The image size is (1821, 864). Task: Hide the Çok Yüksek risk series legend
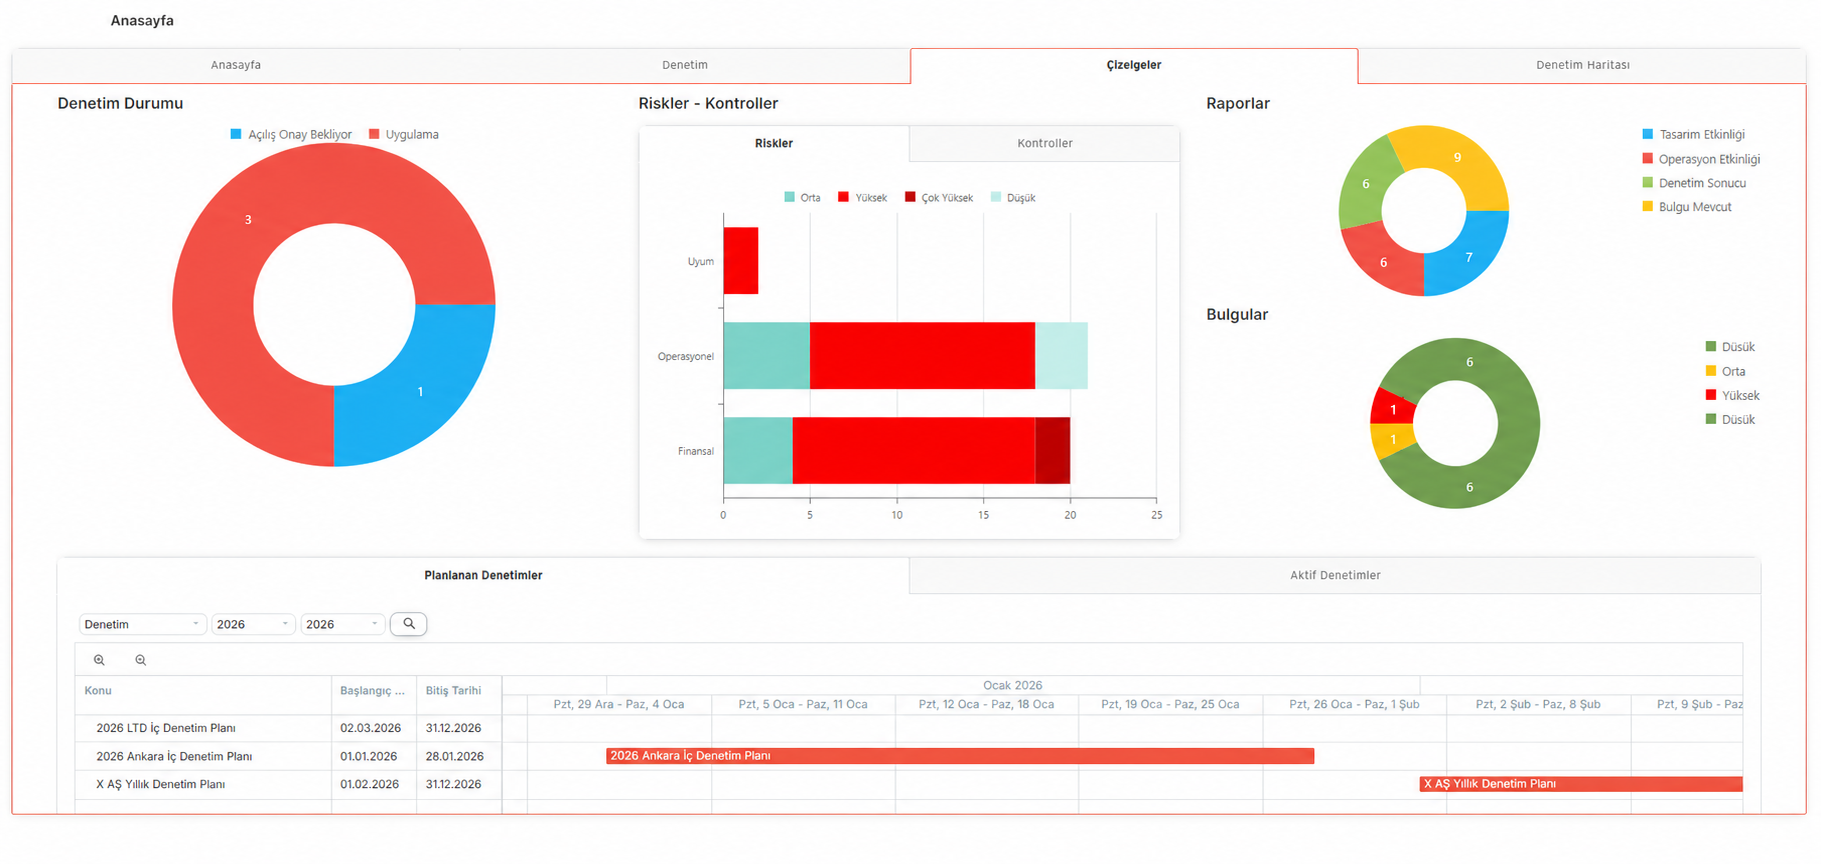939,198
